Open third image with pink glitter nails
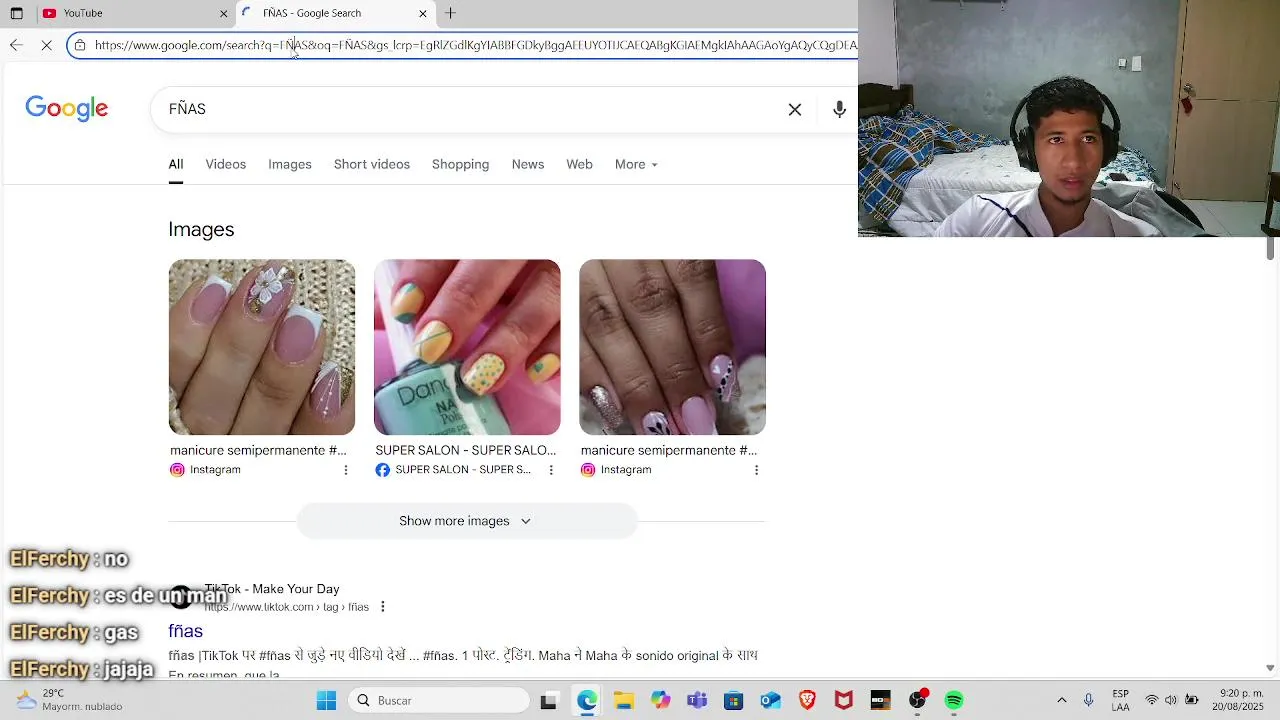The image size is (1280, 720). (672, 347)
